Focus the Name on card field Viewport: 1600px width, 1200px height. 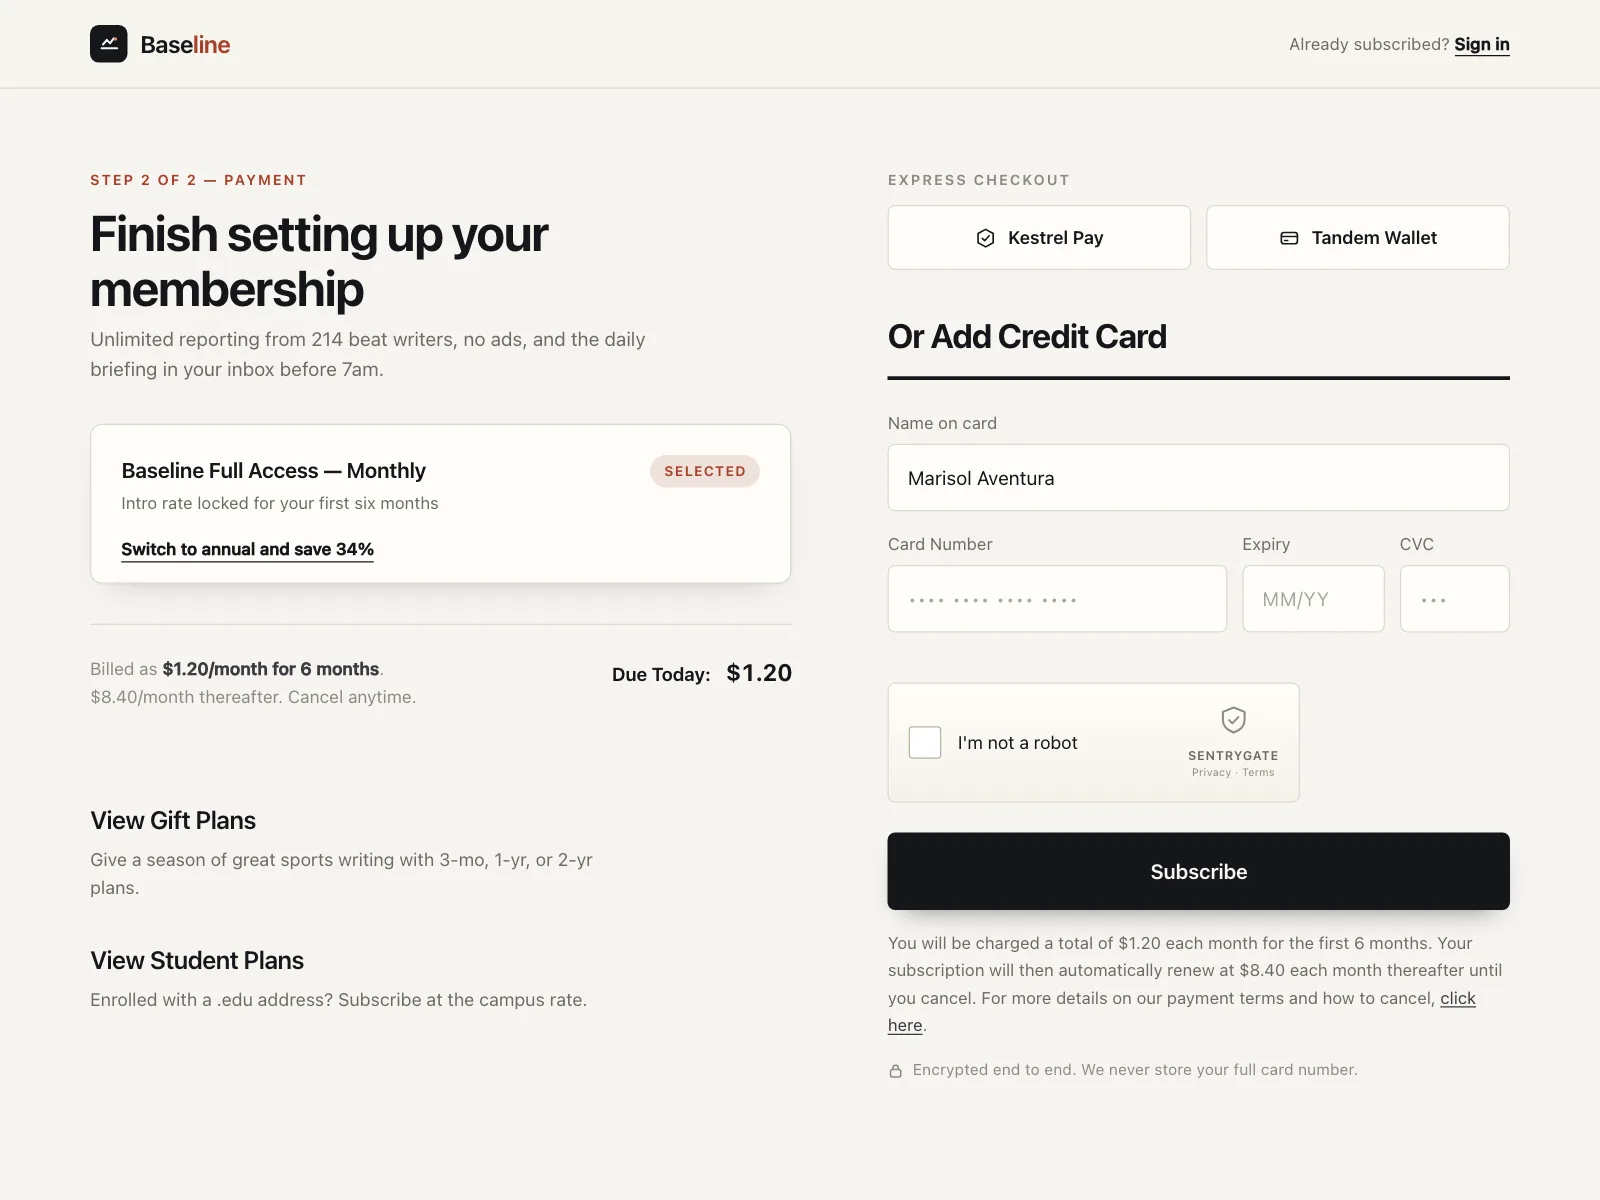click(x=1199, y=478)
